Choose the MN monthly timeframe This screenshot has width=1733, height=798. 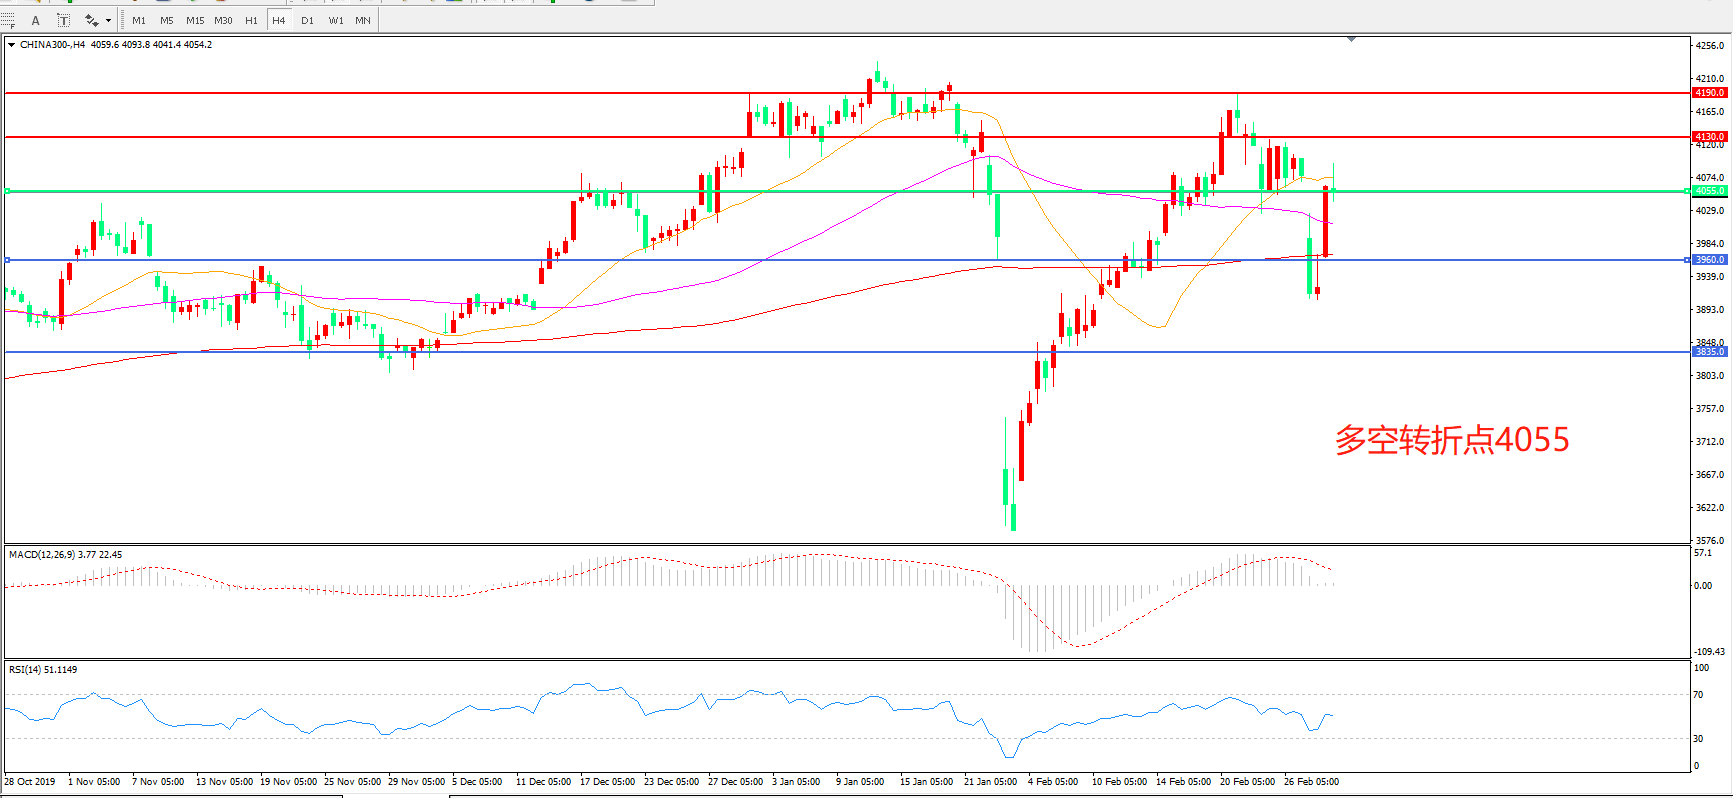[x=363, y=20]
